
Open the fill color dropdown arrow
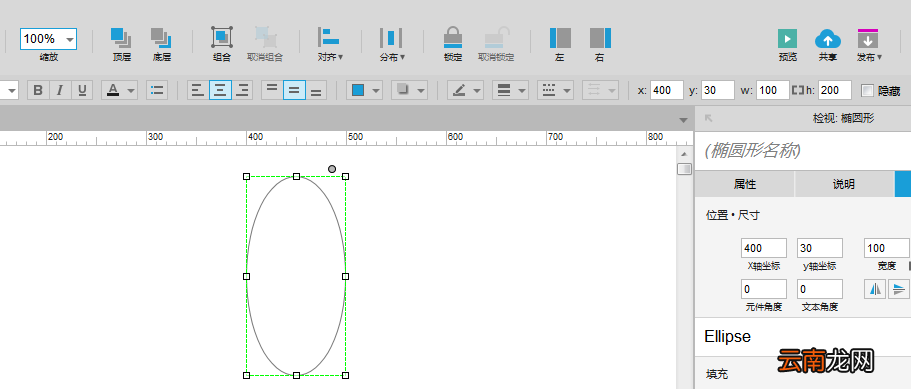(376, 91)
